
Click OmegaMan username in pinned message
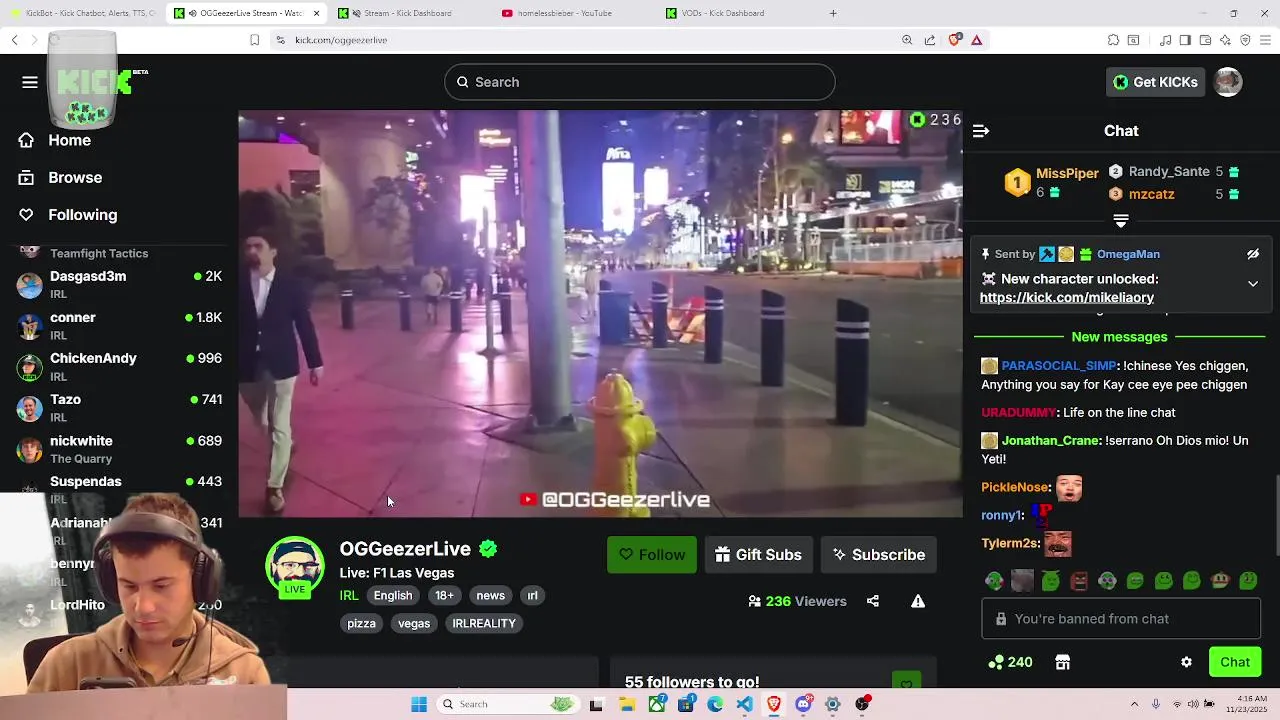pos(1128,254)
